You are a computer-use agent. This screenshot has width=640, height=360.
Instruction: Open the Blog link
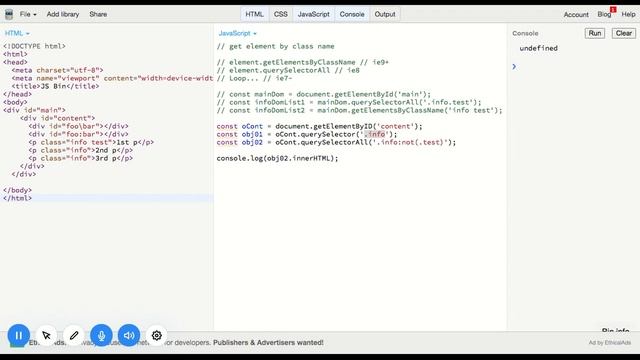click(604, 14)
